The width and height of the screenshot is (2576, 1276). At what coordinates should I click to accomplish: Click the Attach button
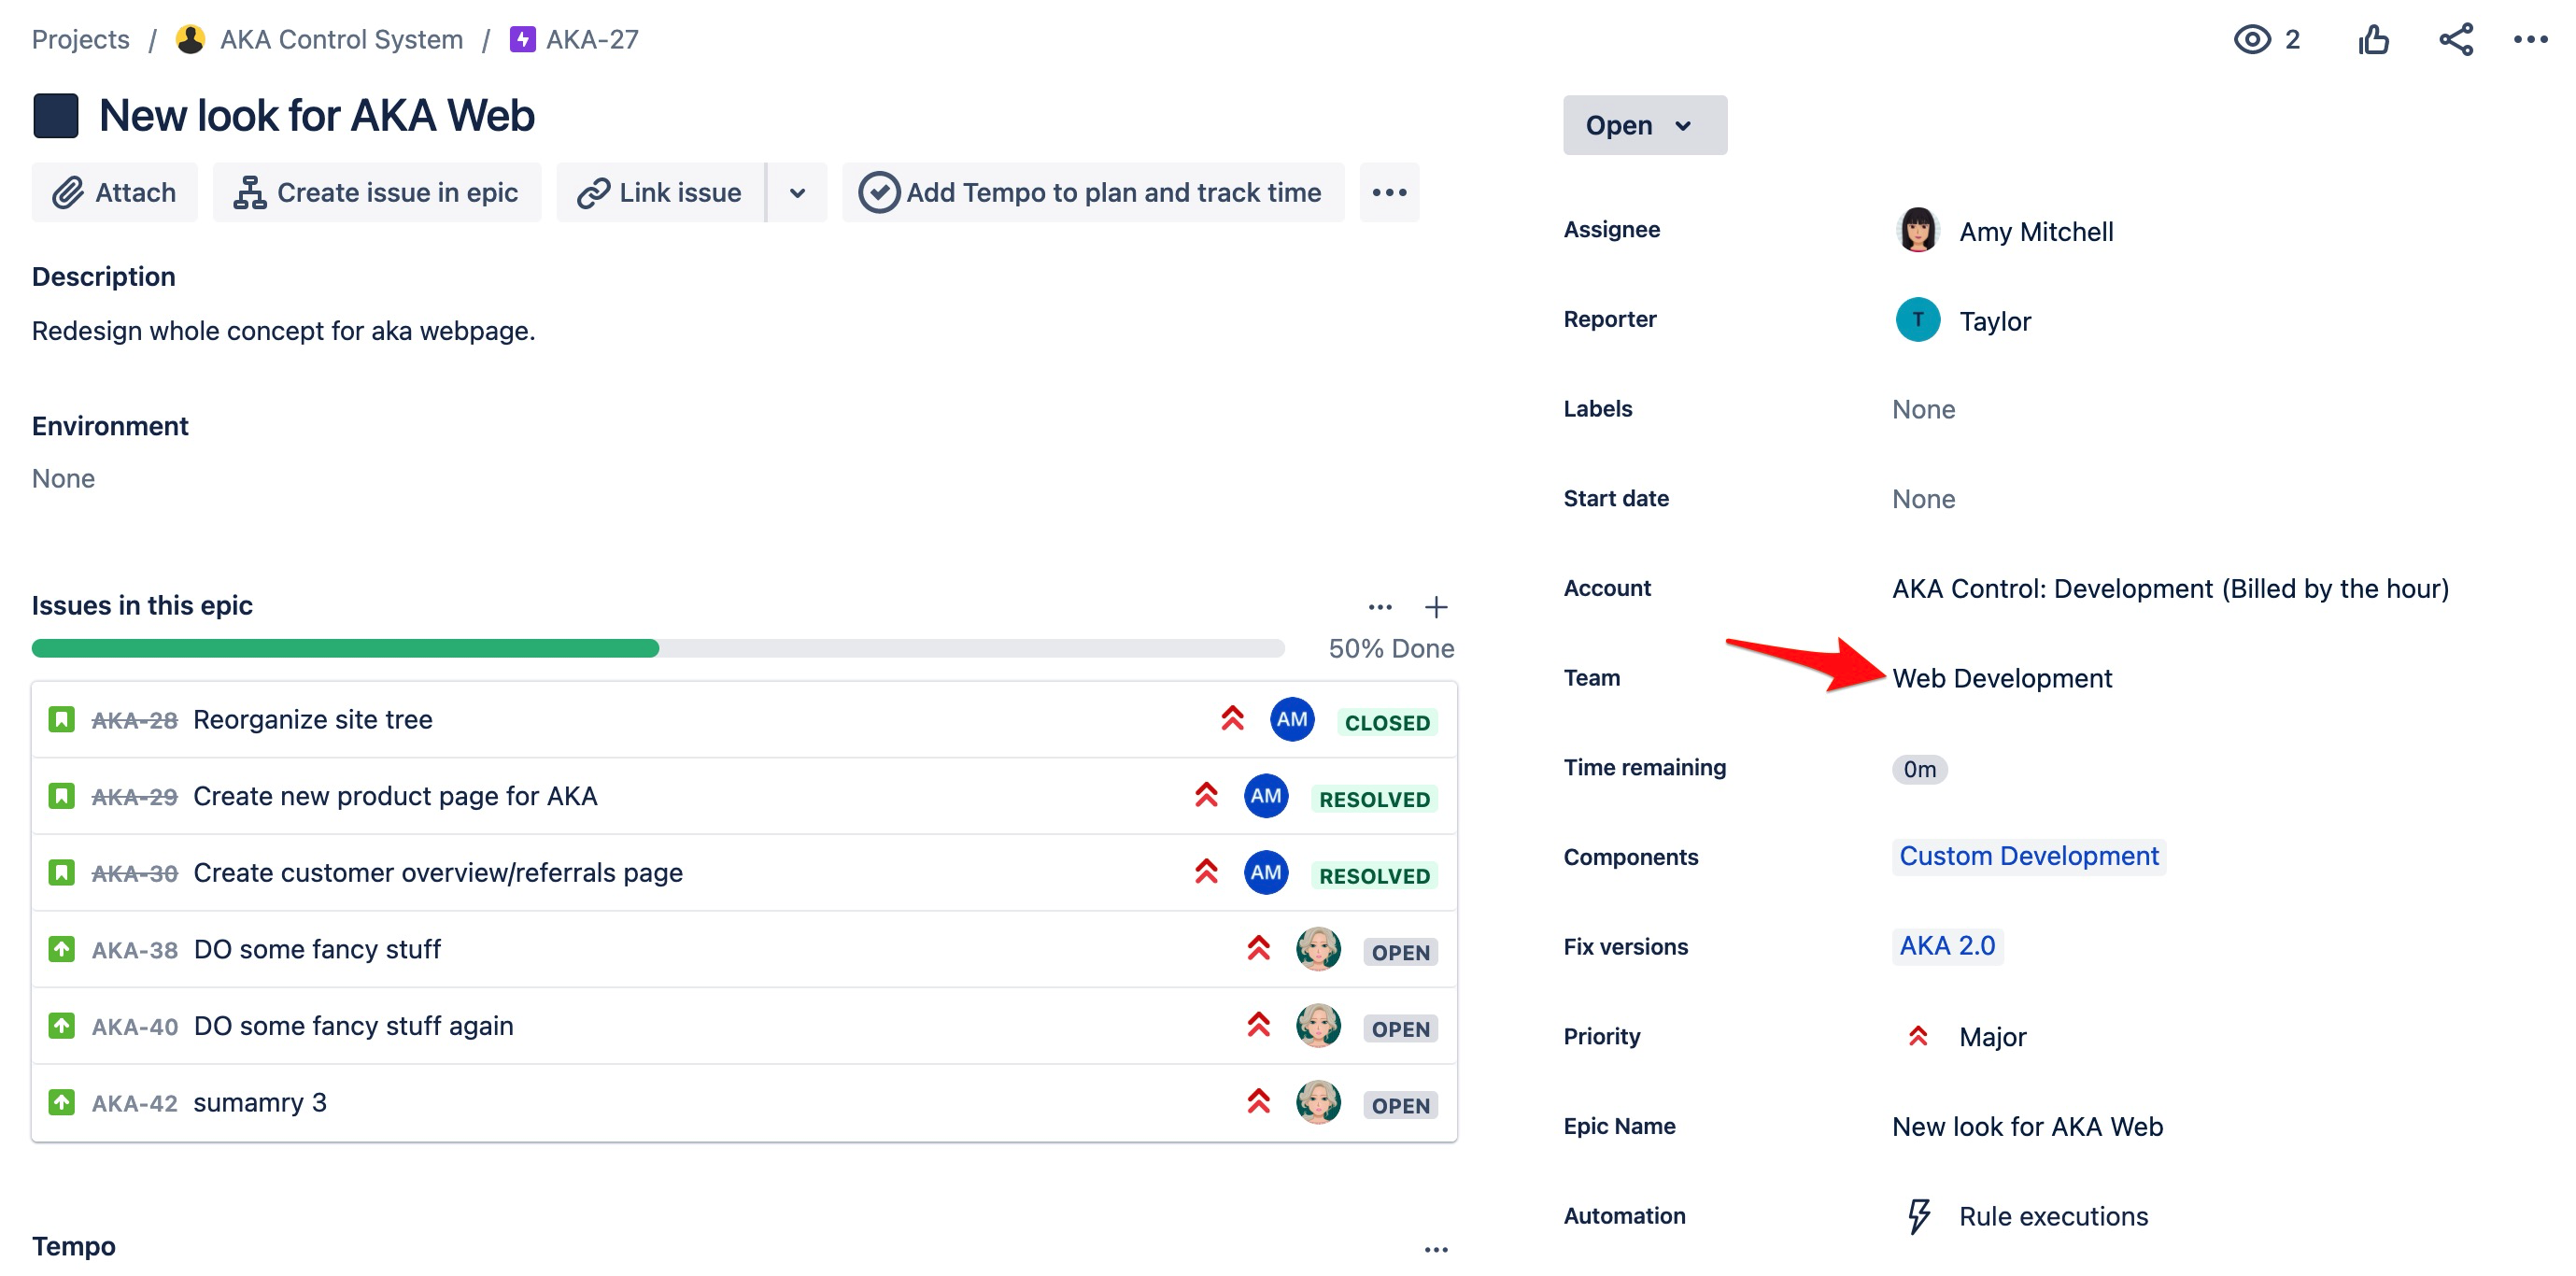[115, 192]
